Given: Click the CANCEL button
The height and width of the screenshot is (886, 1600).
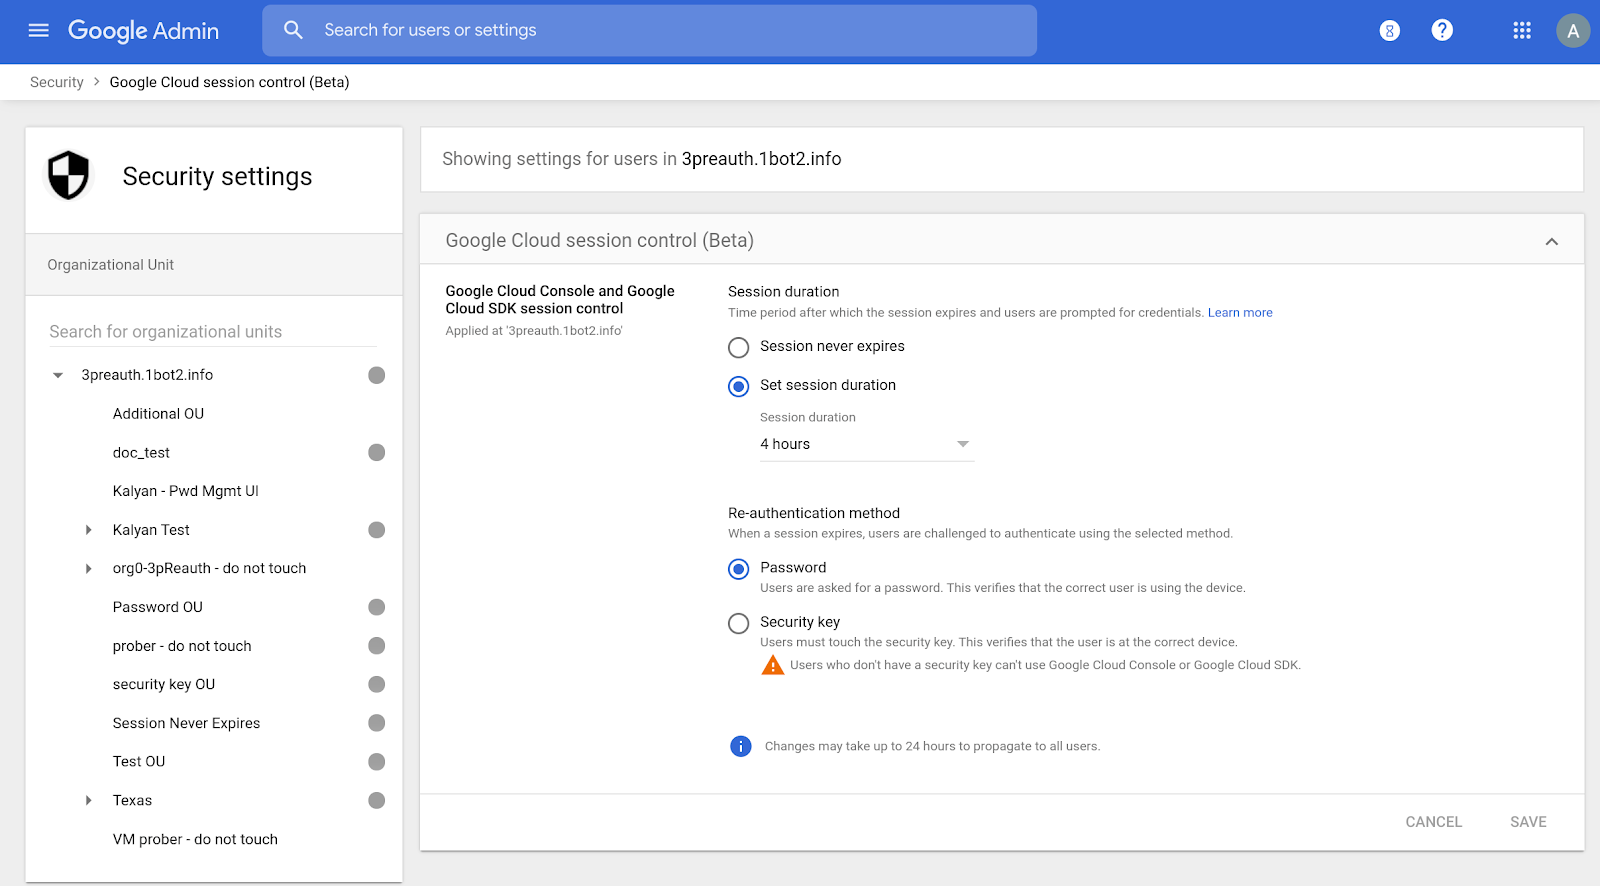Looking at the screenshot, I should (x=1433, y=822).
